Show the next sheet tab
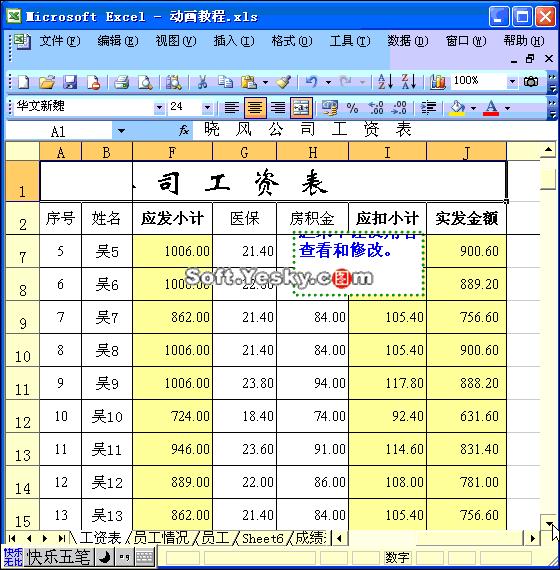The width and height of the screenshot is (560, 570). click(x=45, y=538)
